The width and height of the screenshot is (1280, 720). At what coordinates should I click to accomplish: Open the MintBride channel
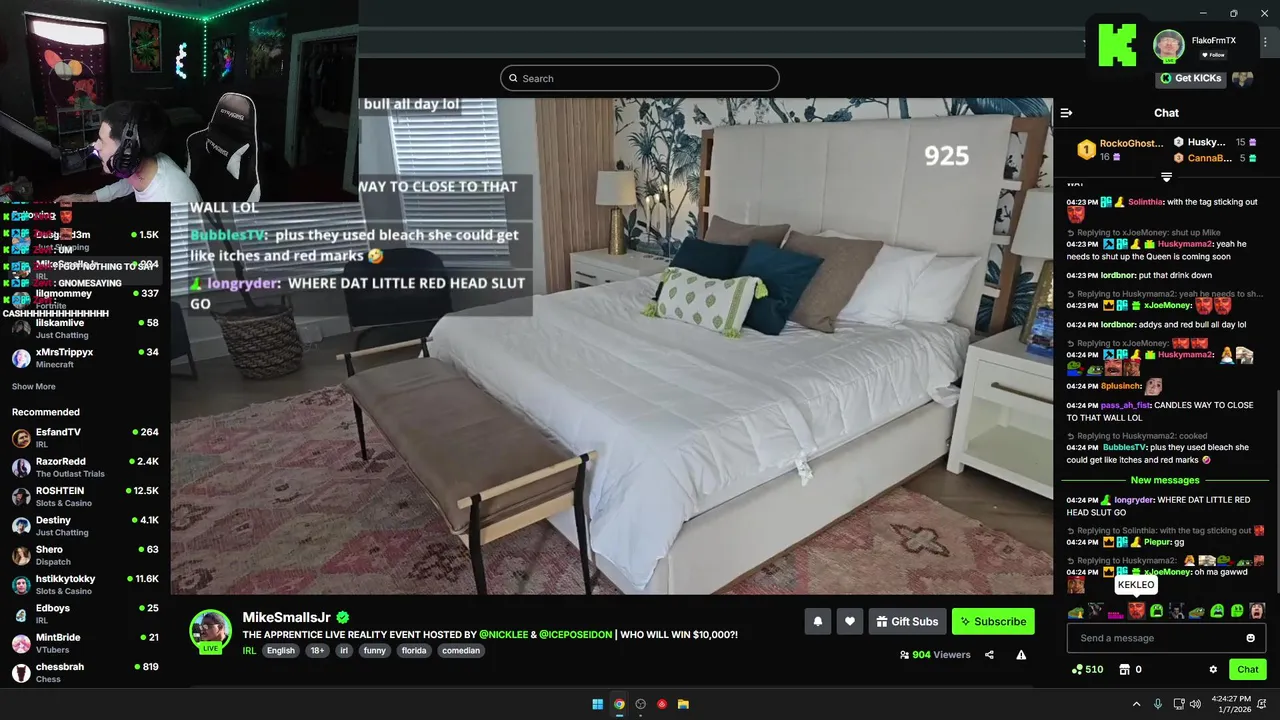tap(85, 643)
